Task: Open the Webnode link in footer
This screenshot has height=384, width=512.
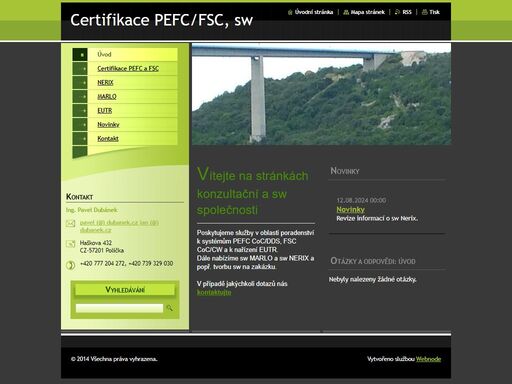Action: pos(428,359)
